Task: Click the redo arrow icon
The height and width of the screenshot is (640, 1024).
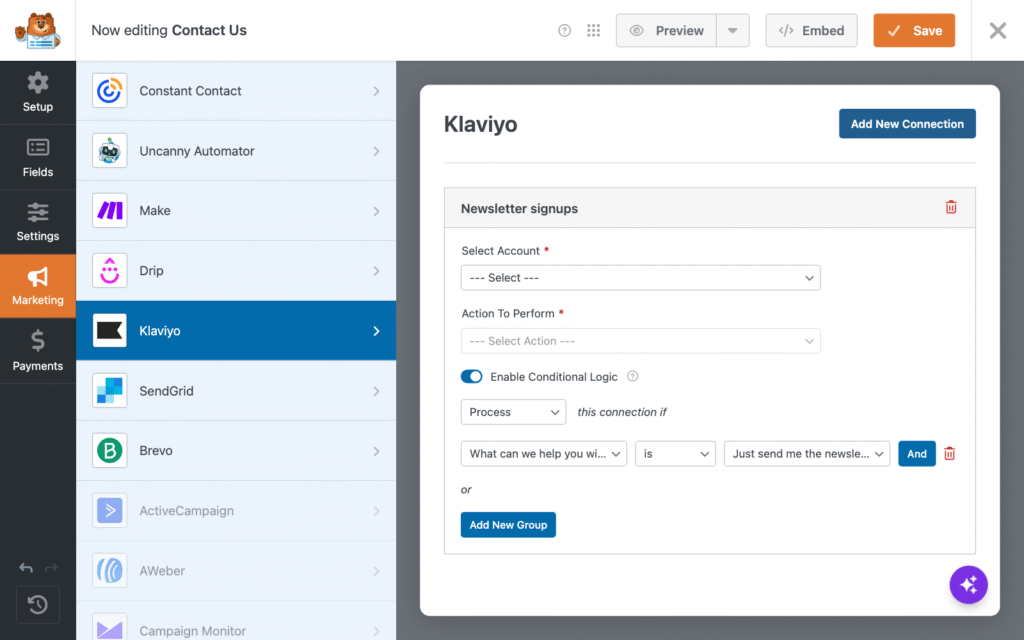Action: coord(51,568)
